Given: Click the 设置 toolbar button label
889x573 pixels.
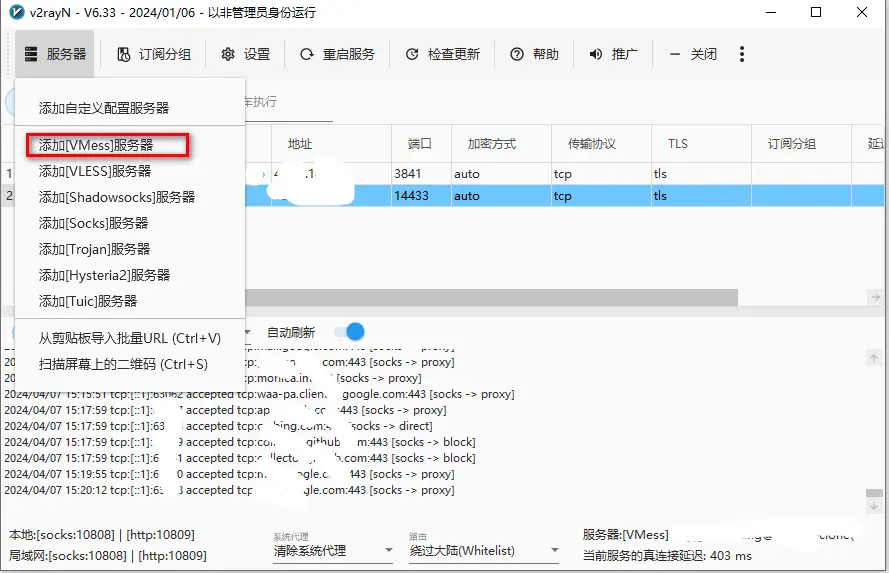Looking at the screenshot, I should pyautogui.click(x=257, y=54).
